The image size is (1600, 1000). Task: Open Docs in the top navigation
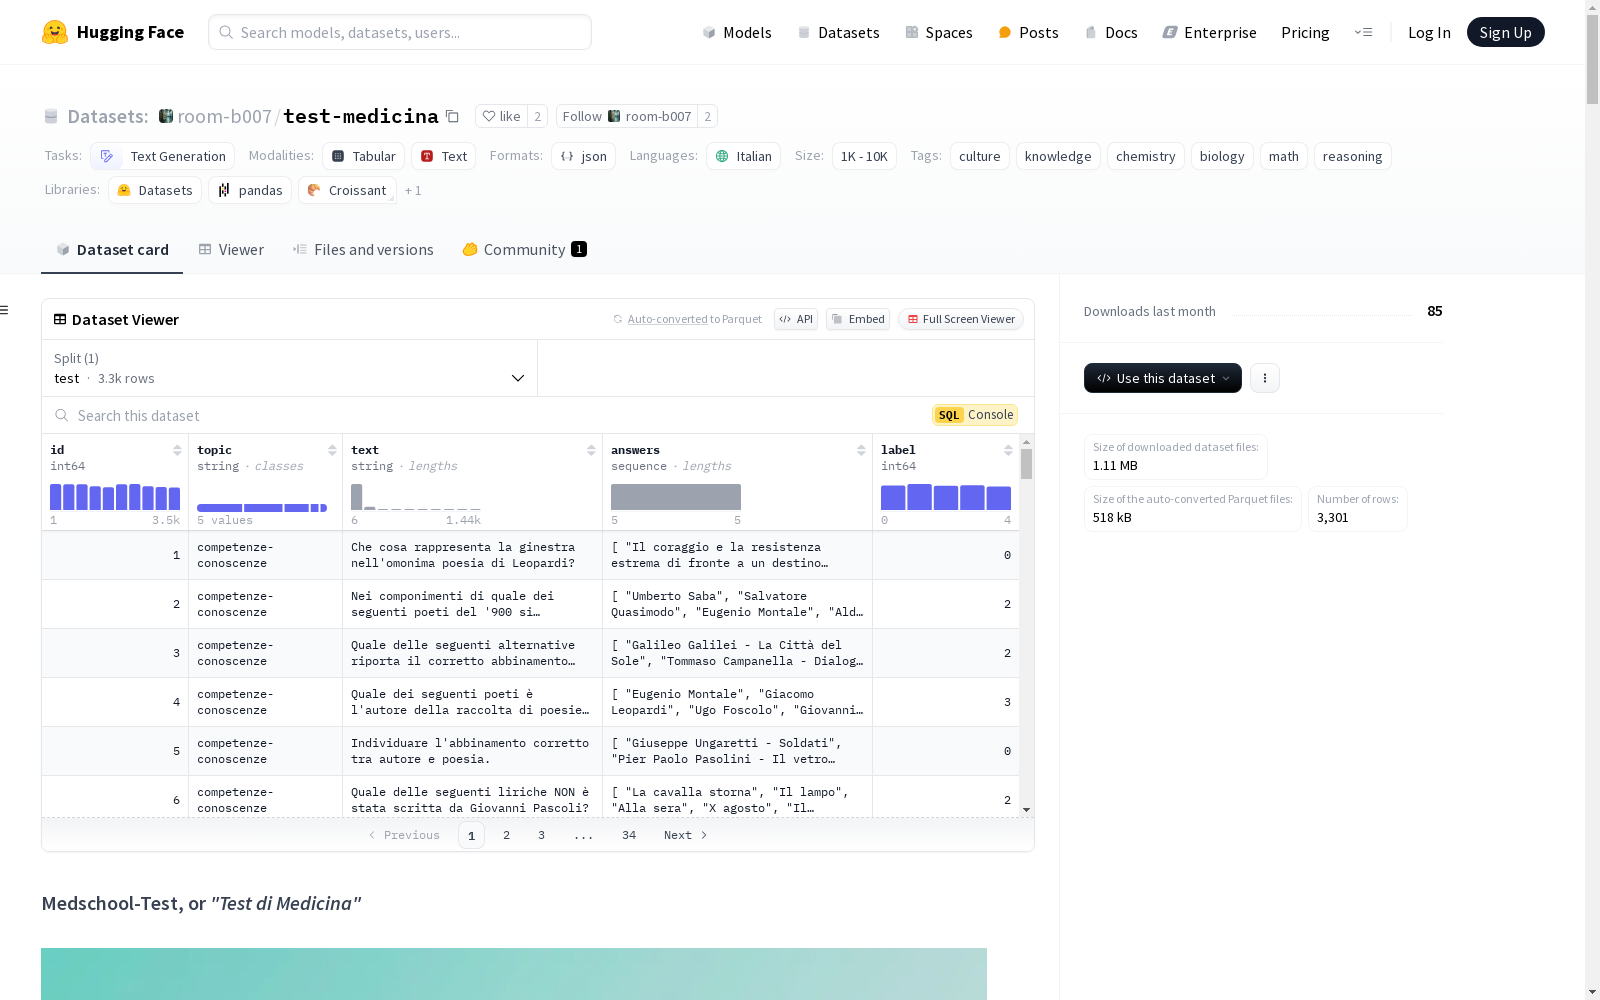pos(1111,32)
